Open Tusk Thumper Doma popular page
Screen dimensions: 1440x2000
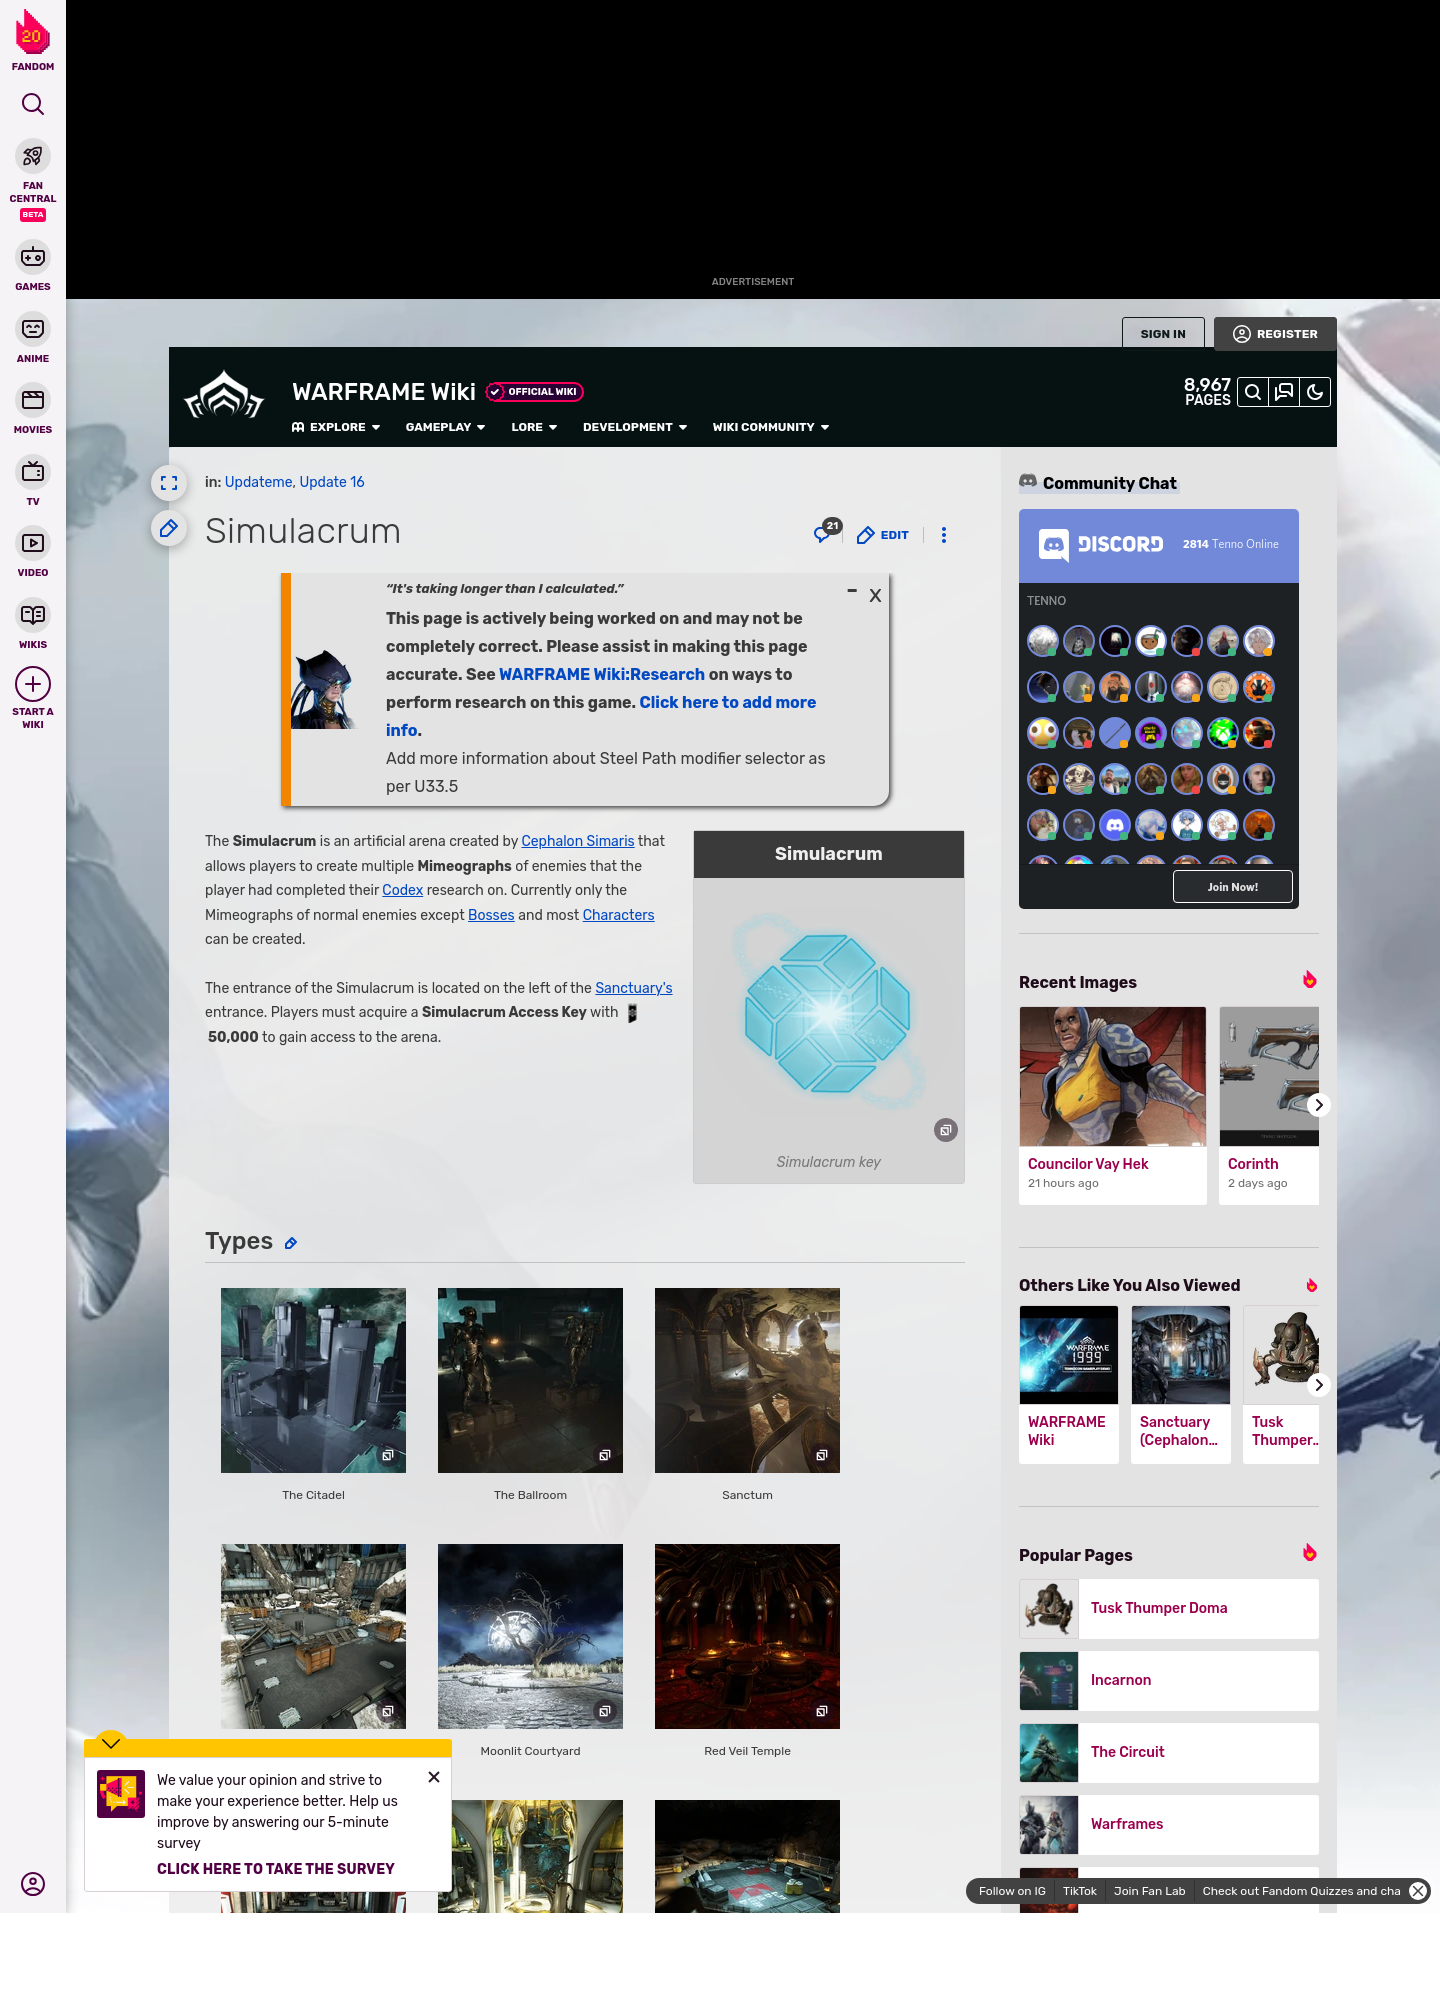(1169, 1608)
